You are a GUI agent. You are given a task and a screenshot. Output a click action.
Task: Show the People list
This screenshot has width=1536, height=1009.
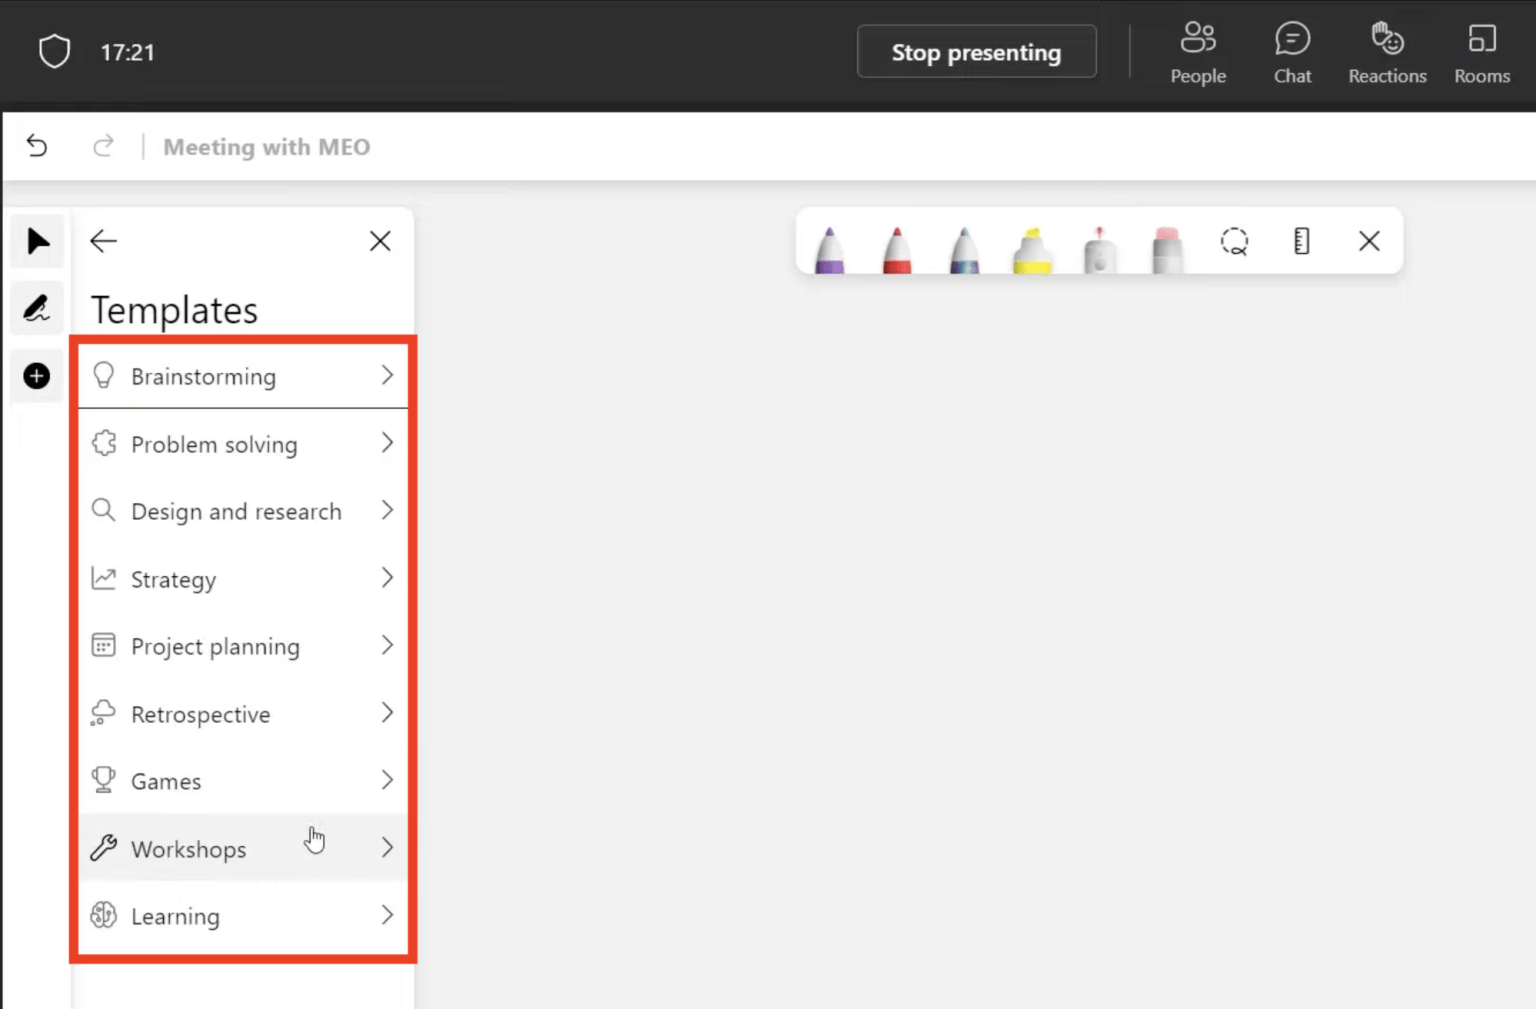1198,51
